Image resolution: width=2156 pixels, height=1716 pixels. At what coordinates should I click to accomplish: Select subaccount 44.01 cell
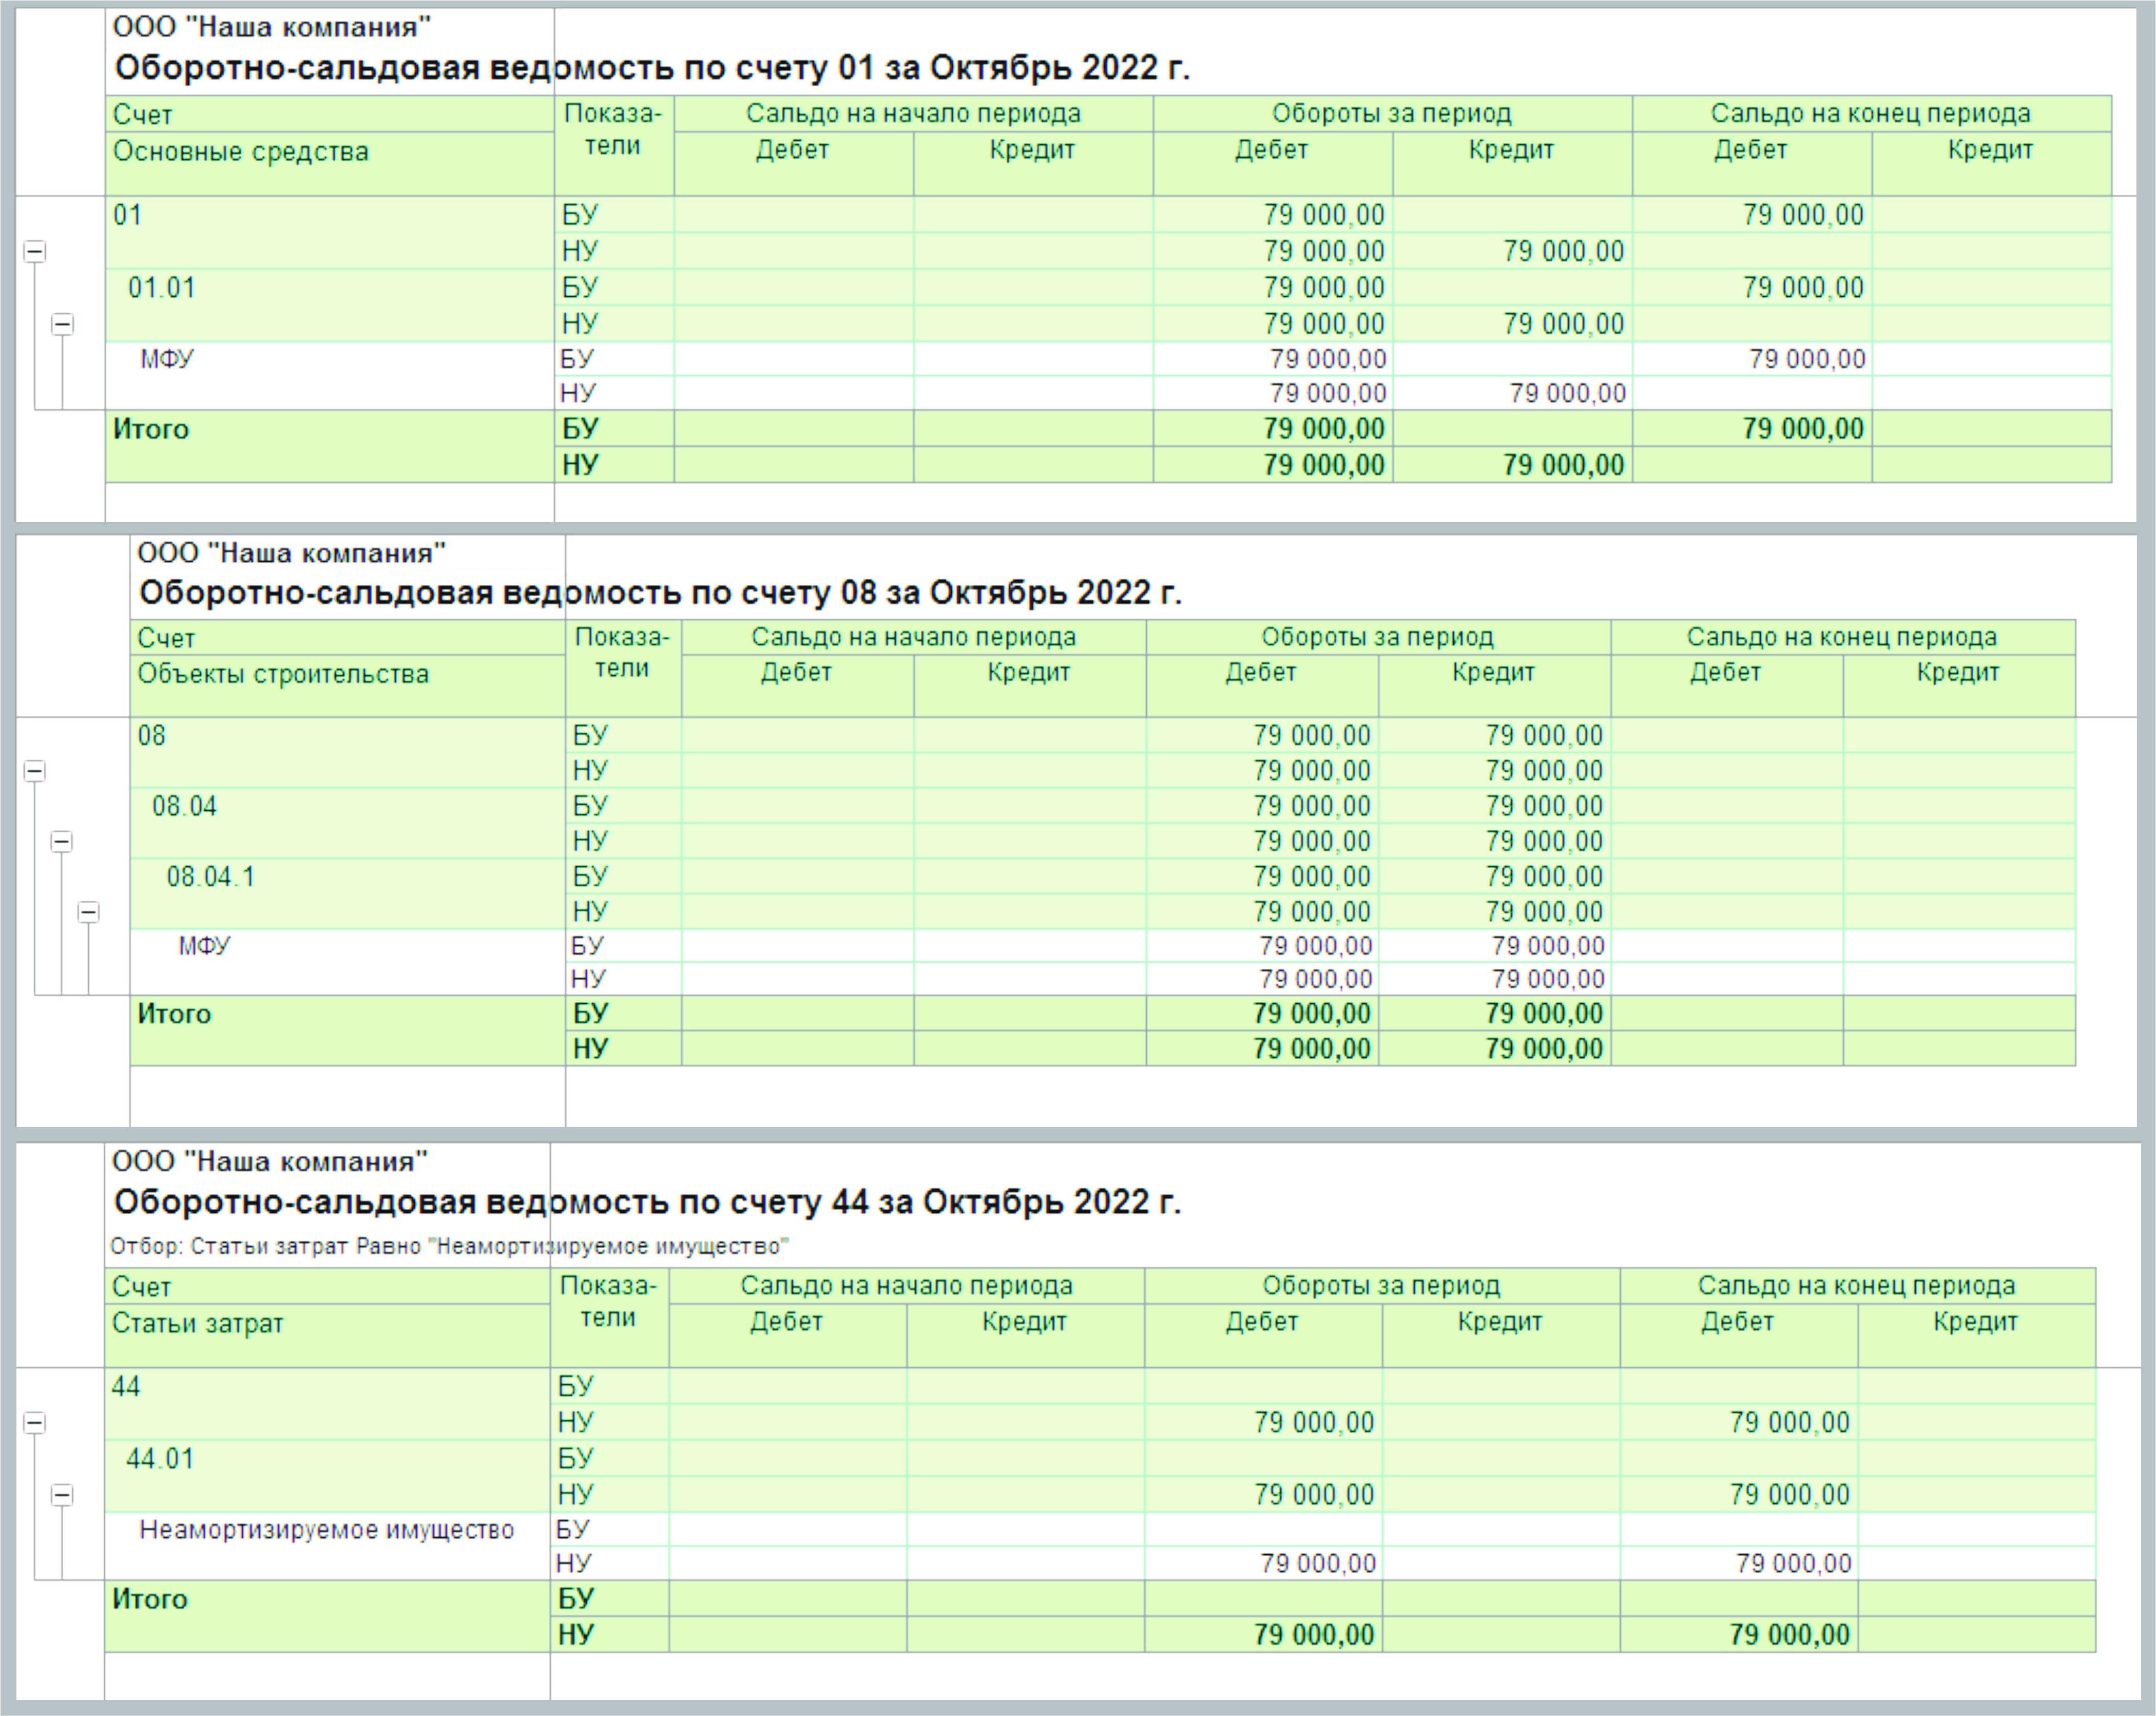tap(328, 1476)
